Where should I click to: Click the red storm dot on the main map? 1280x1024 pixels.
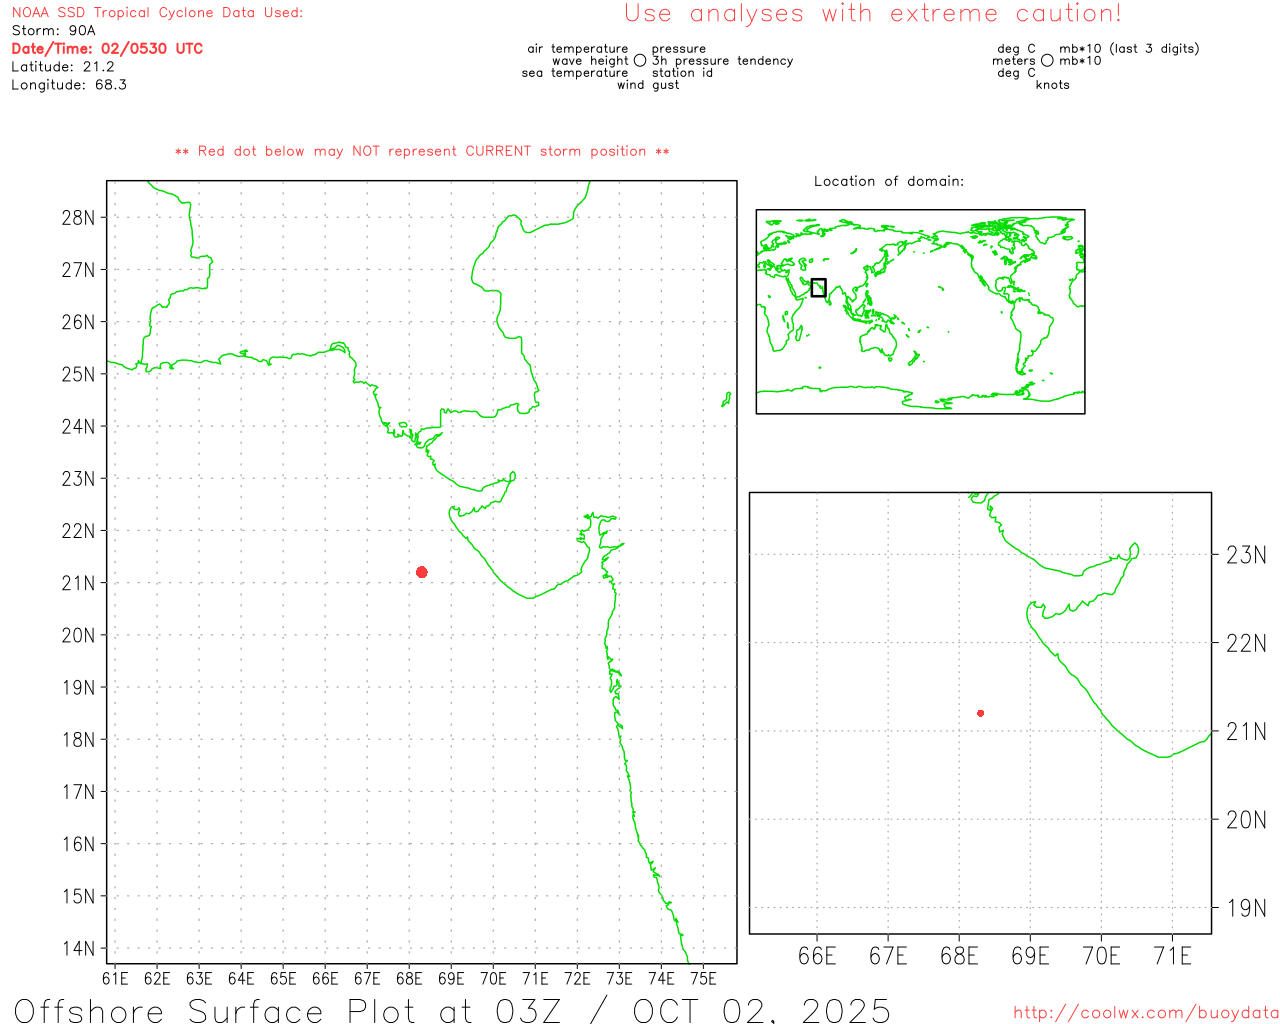(422, 572)
